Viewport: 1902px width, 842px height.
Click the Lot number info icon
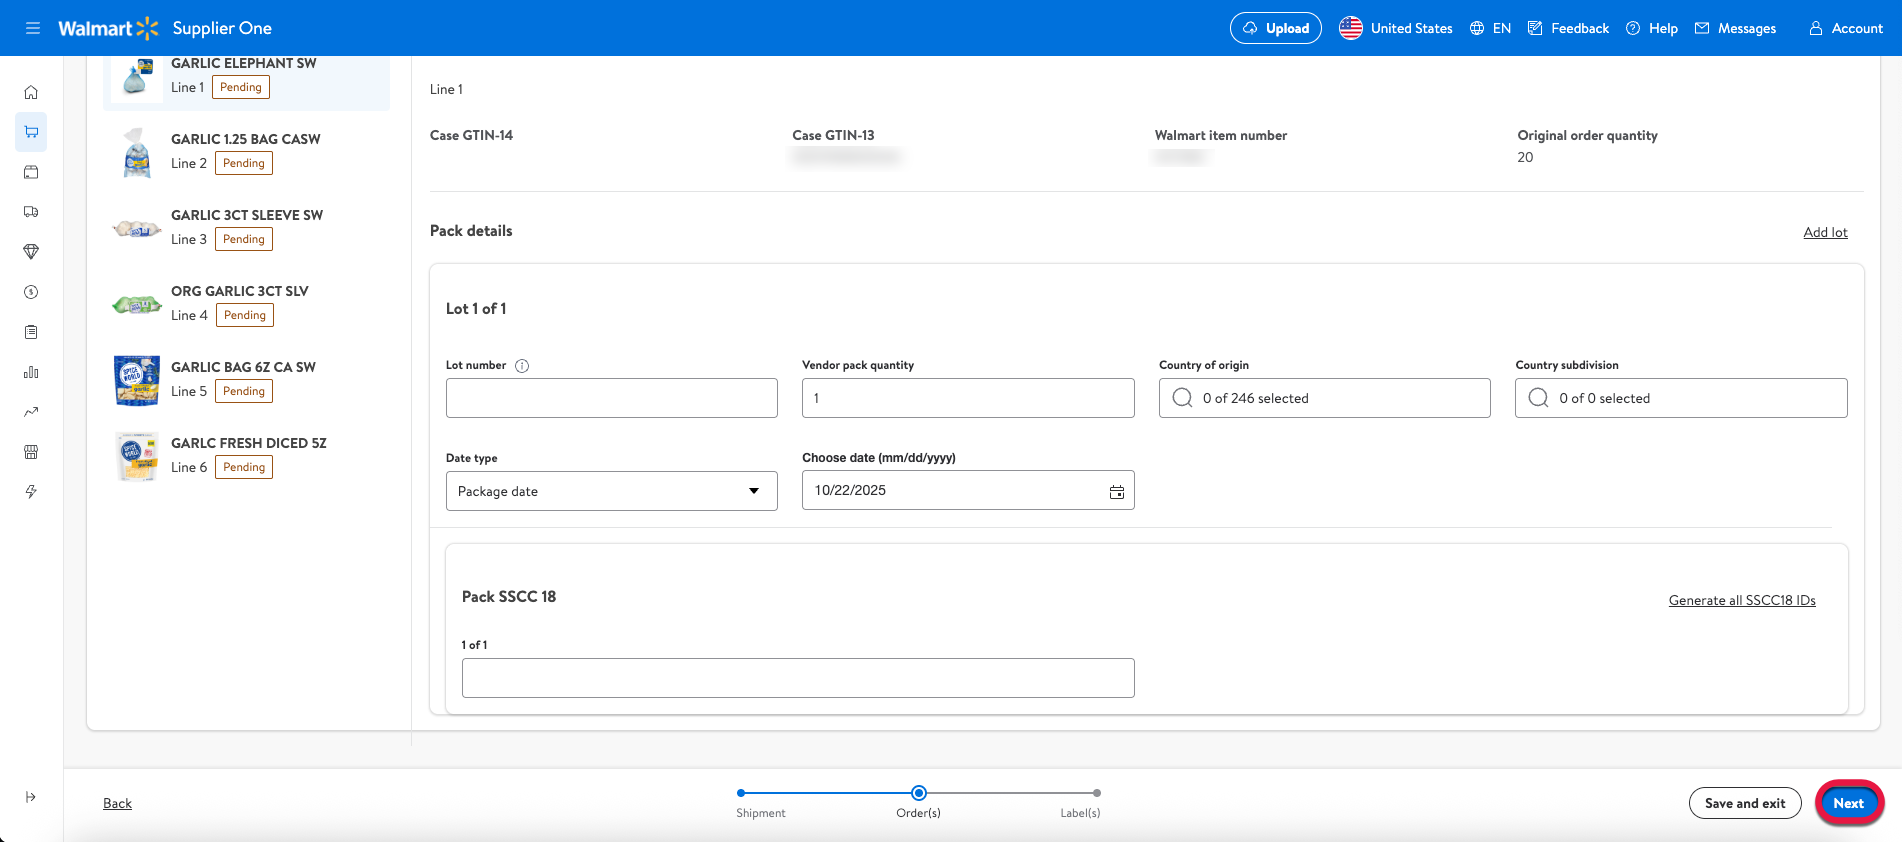tap(522, 366)
